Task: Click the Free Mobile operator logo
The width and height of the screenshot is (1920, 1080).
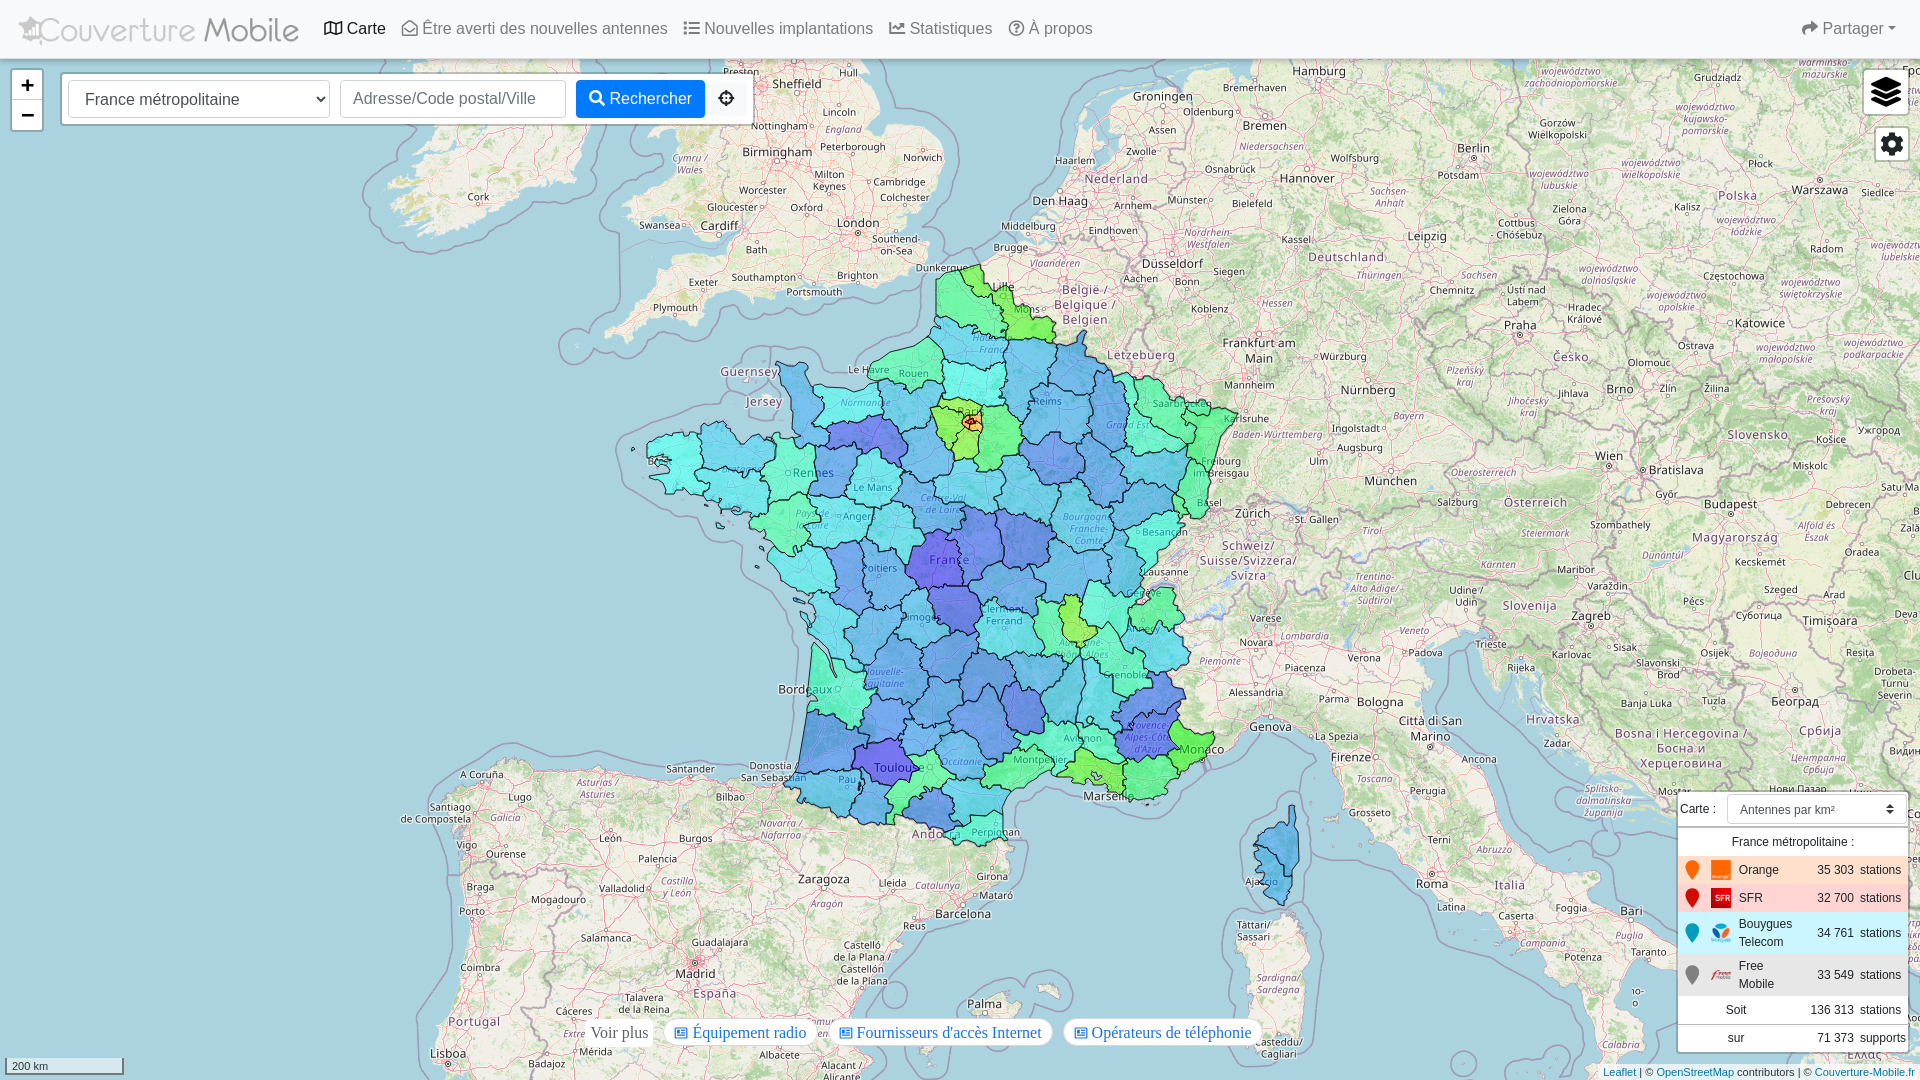Action: tap(1721, 975)
